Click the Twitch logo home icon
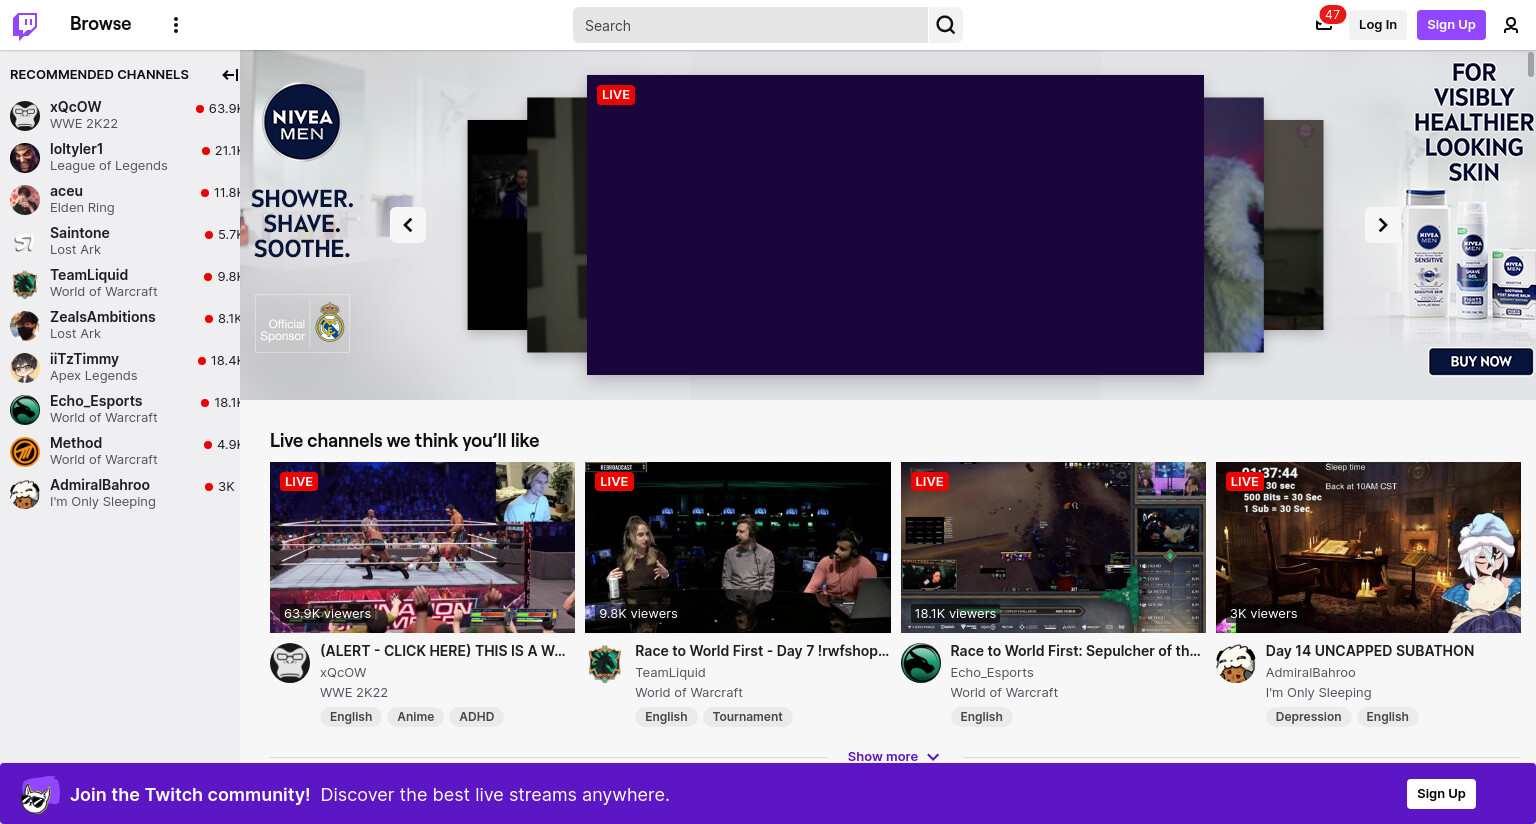This screenshot has height=824, width=1536. (x=25, y=25)
